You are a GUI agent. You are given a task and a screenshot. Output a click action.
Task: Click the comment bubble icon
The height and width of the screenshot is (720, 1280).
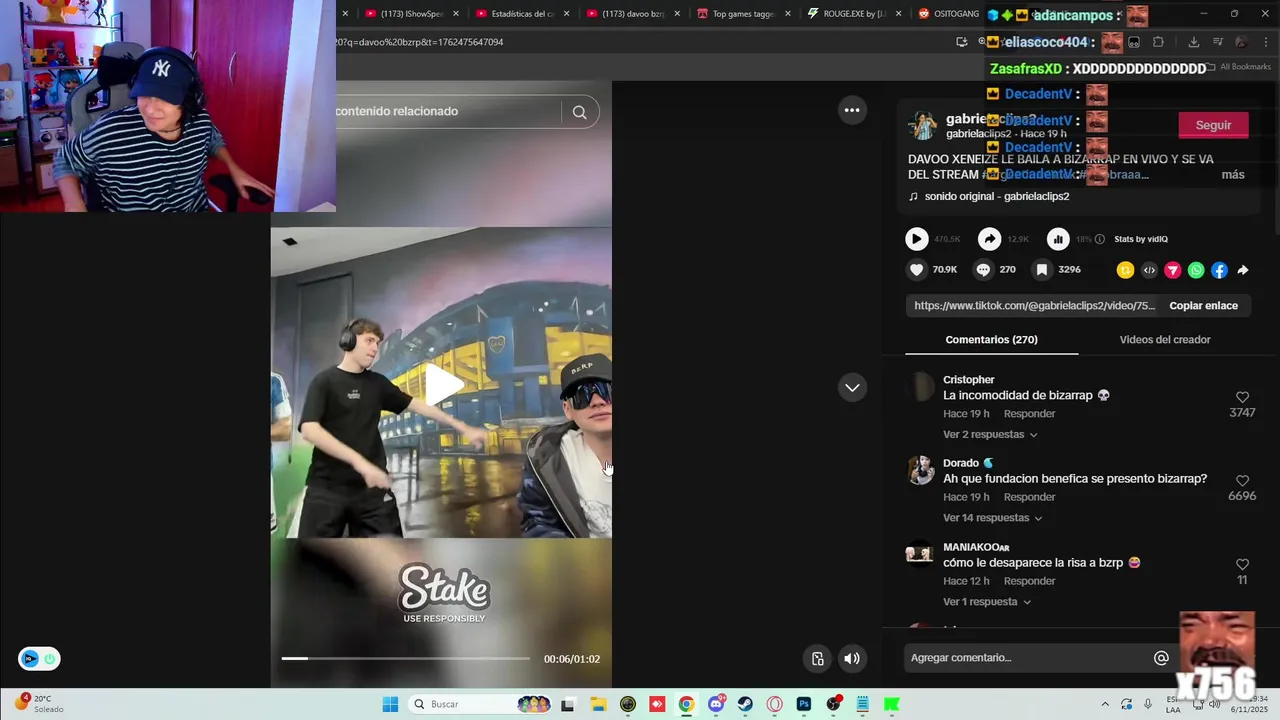pyautogui.click(x=983, y=270)
